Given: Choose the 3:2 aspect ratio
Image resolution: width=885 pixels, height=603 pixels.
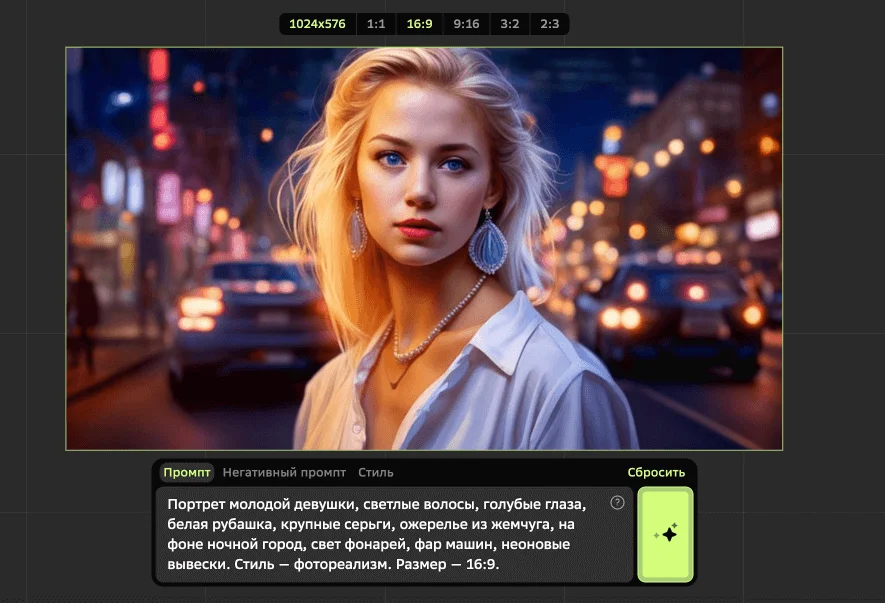Looking at the screenshot, I should tap(510, 24).
